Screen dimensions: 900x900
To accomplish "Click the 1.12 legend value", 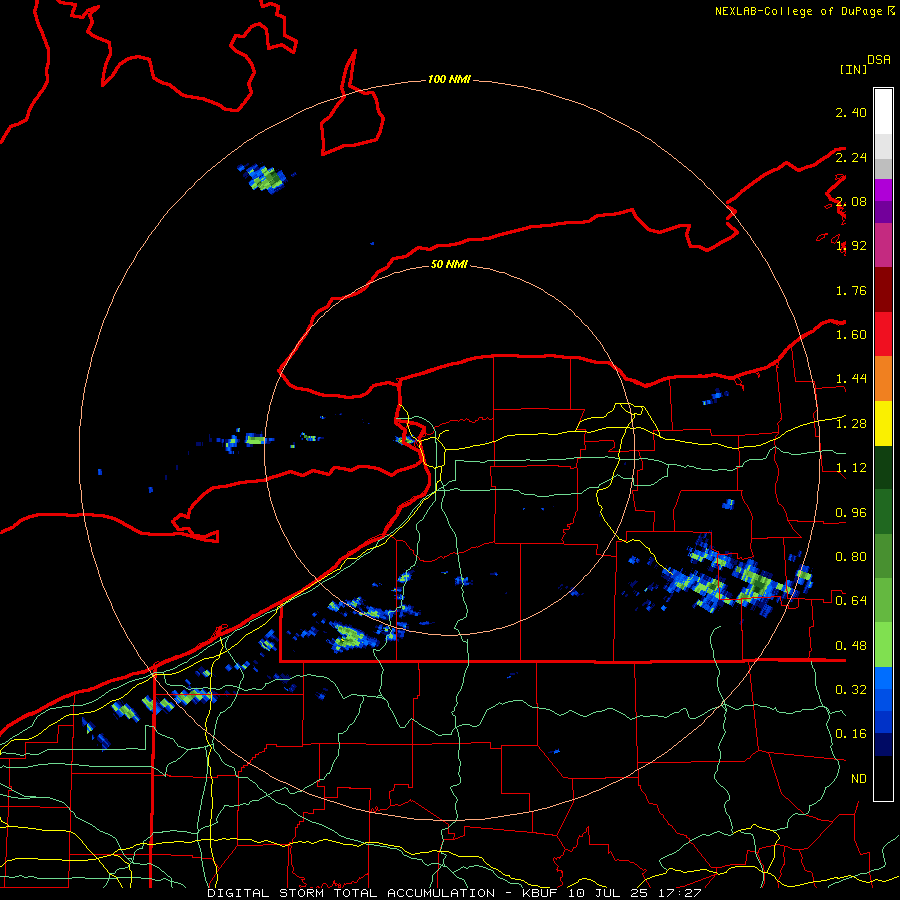I will coord(851,468).
